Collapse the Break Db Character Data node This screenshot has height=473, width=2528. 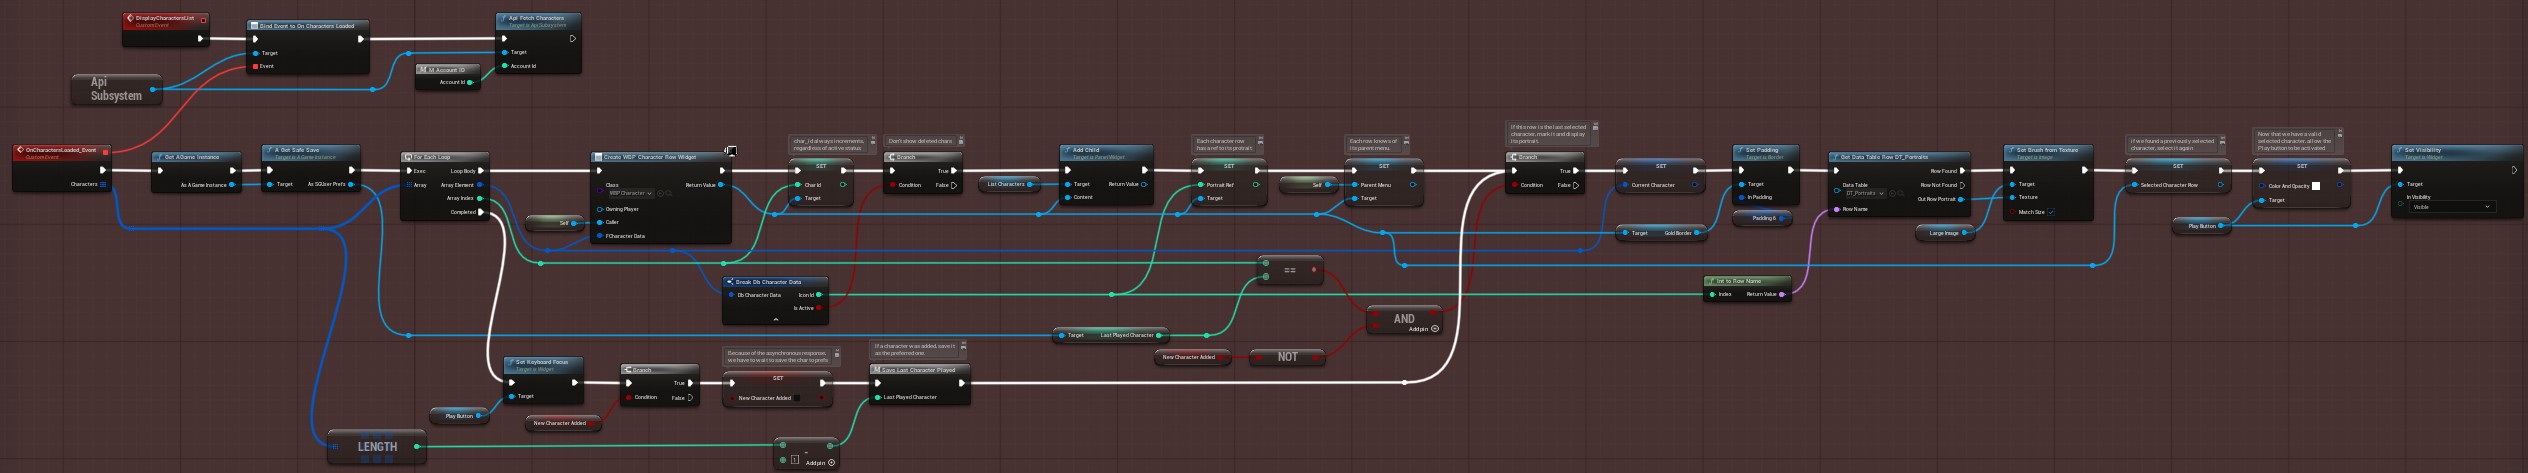pyautogui.click(x=775, y=319)
